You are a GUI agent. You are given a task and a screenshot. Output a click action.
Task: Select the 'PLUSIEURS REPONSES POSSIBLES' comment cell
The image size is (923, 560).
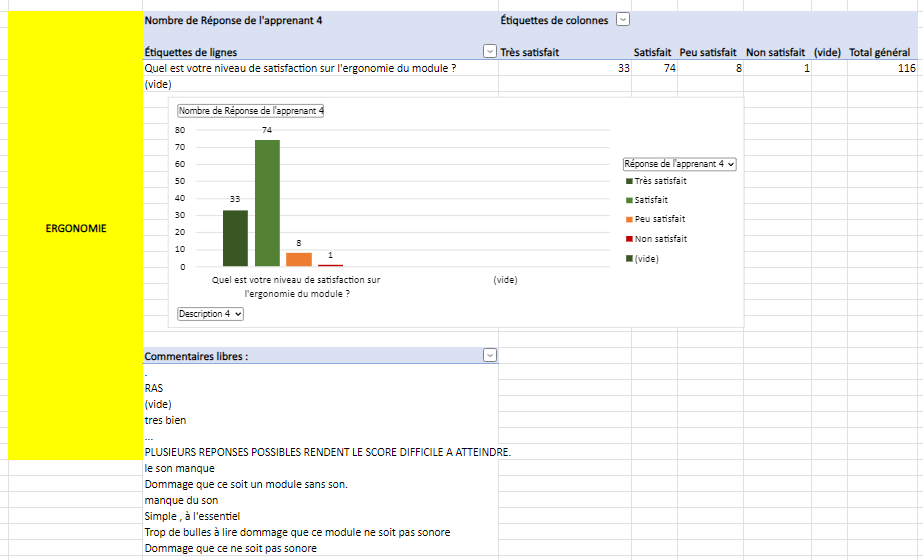tap(327, 452)
